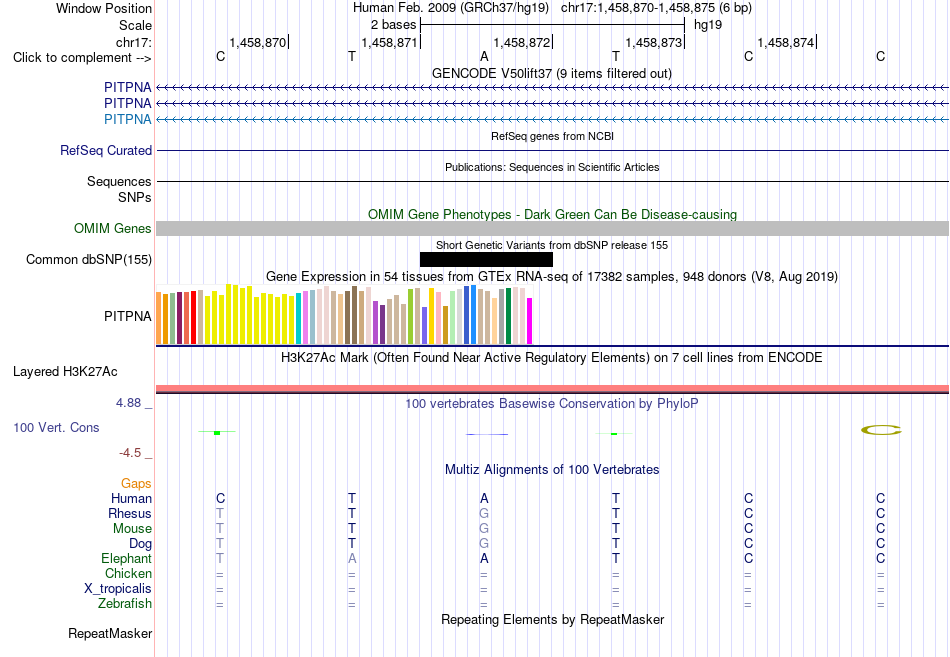The width and height of the screenshot is (950, 657).
Task: Click the pink Layered H3K27Ac signal bar
Action: [552, 389]
